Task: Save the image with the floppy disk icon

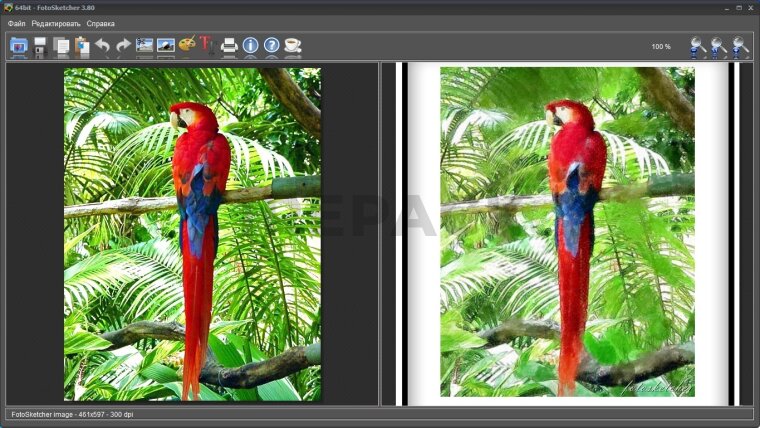Action: [x=41, y=45]
